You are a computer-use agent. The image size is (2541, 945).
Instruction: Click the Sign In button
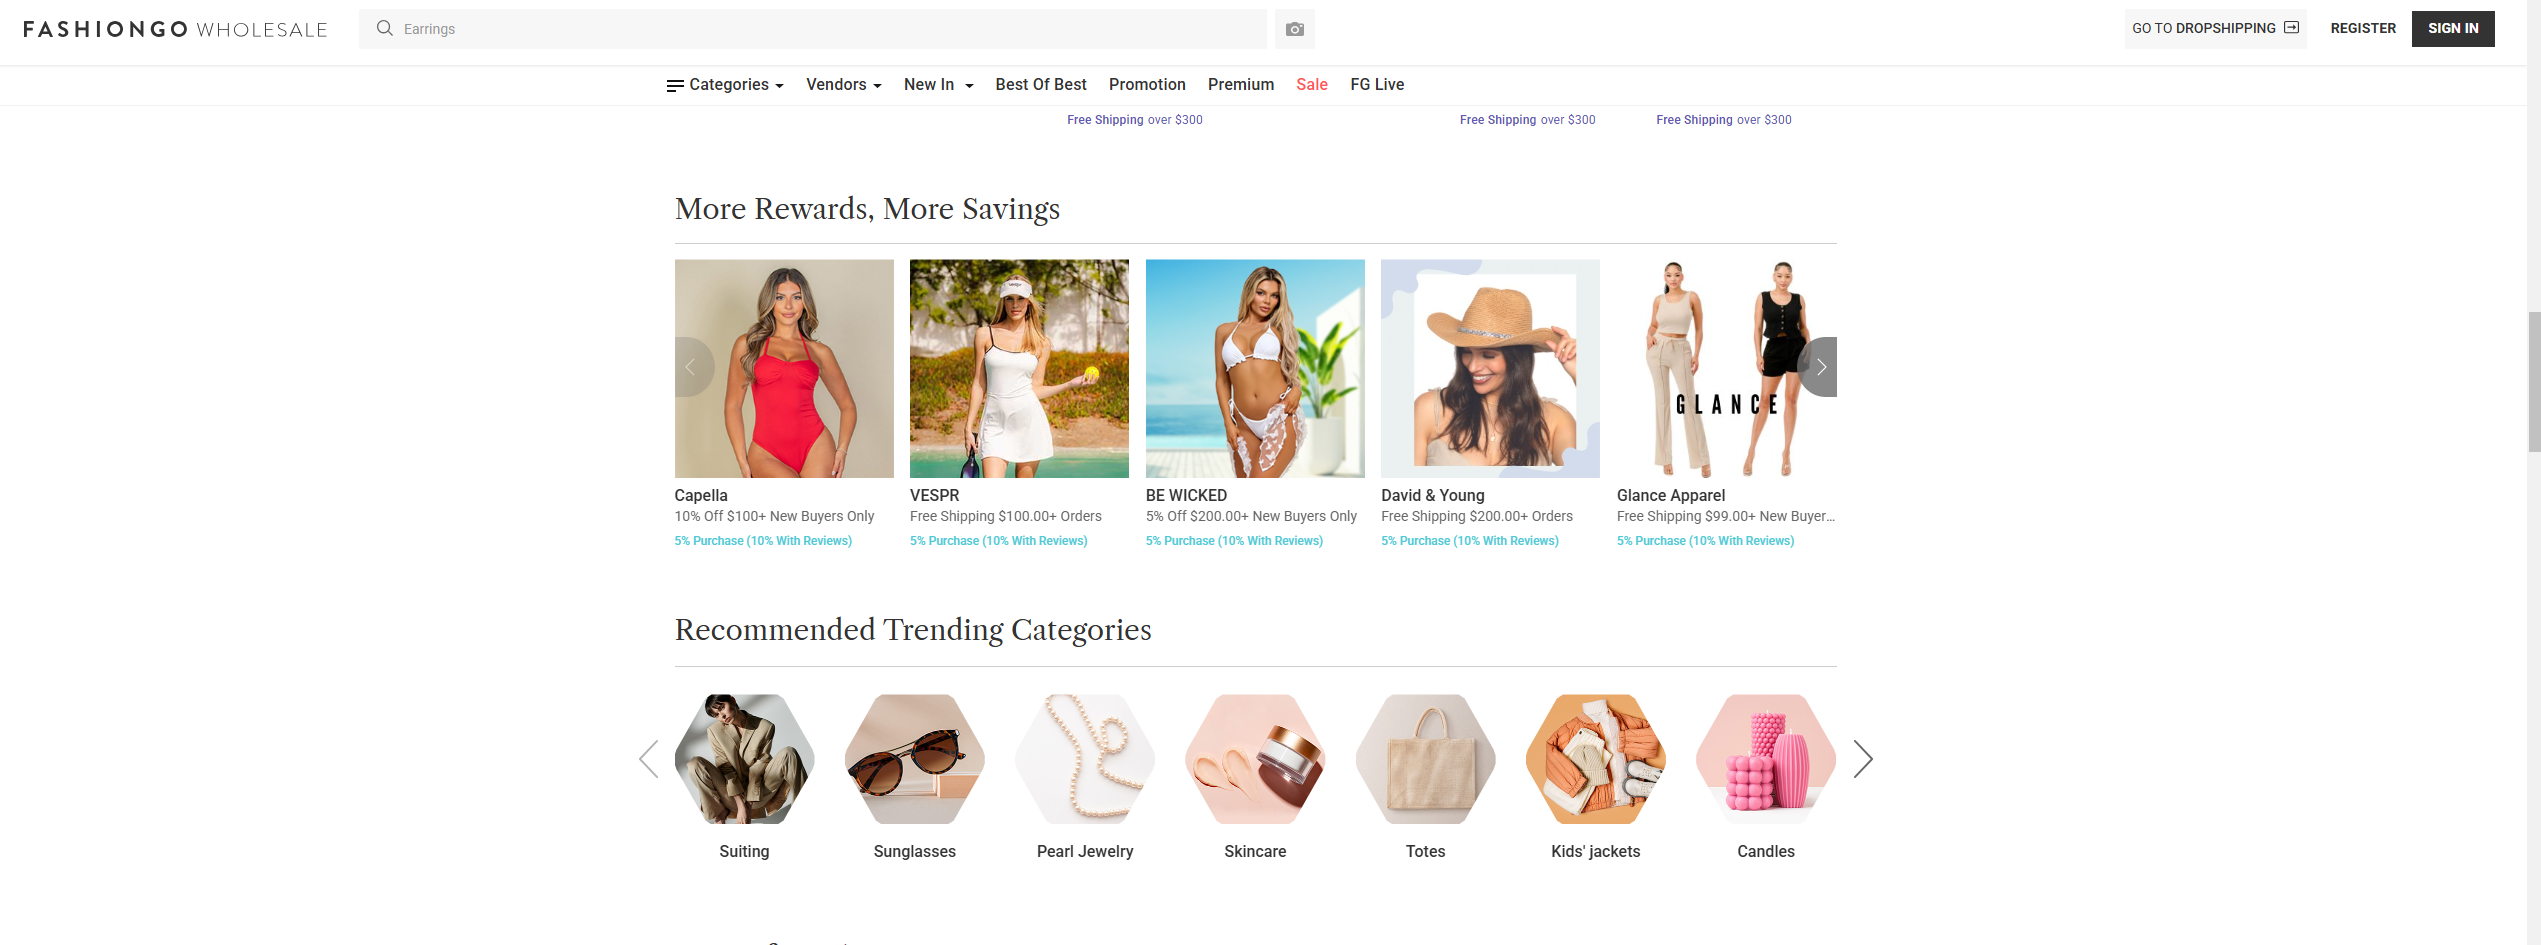tap(2453, 28)
